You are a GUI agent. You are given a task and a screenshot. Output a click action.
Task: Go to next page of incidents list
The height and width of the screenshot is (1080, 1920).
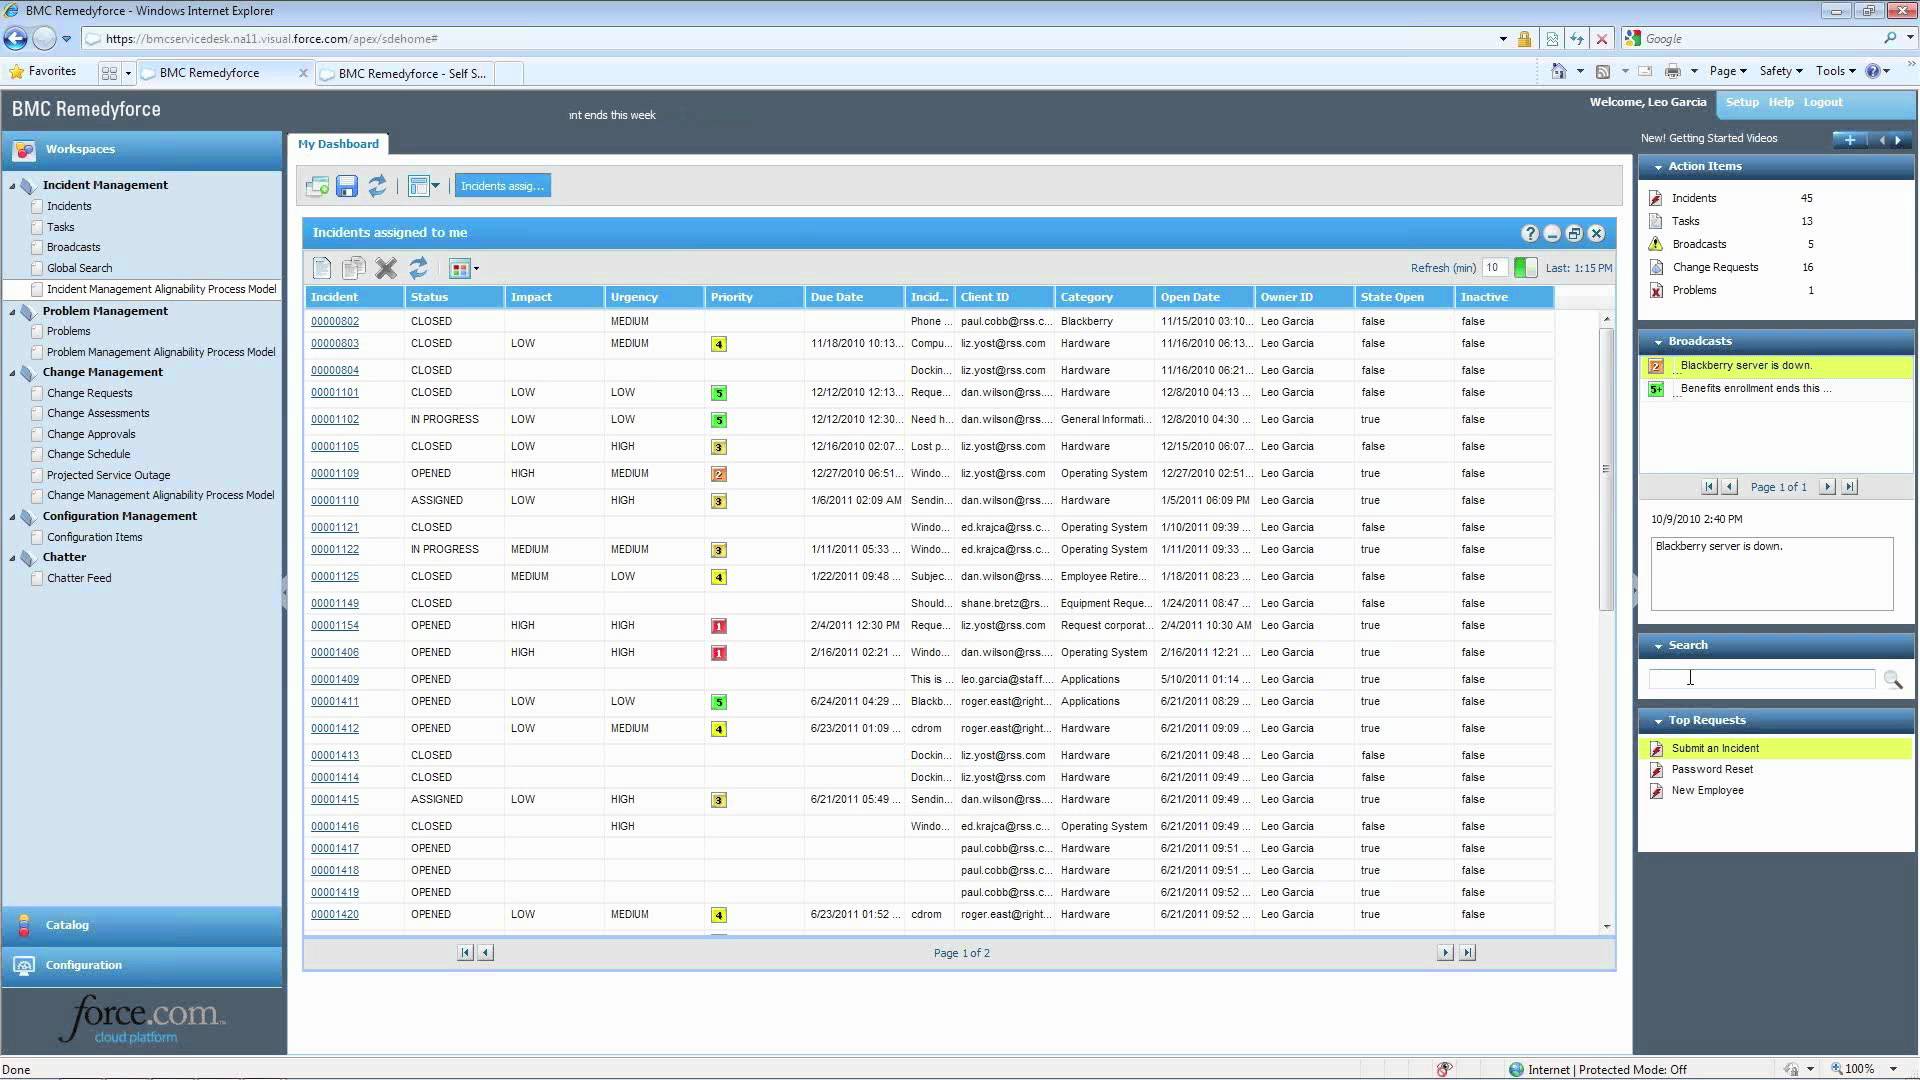click(x=1445, y=953)
